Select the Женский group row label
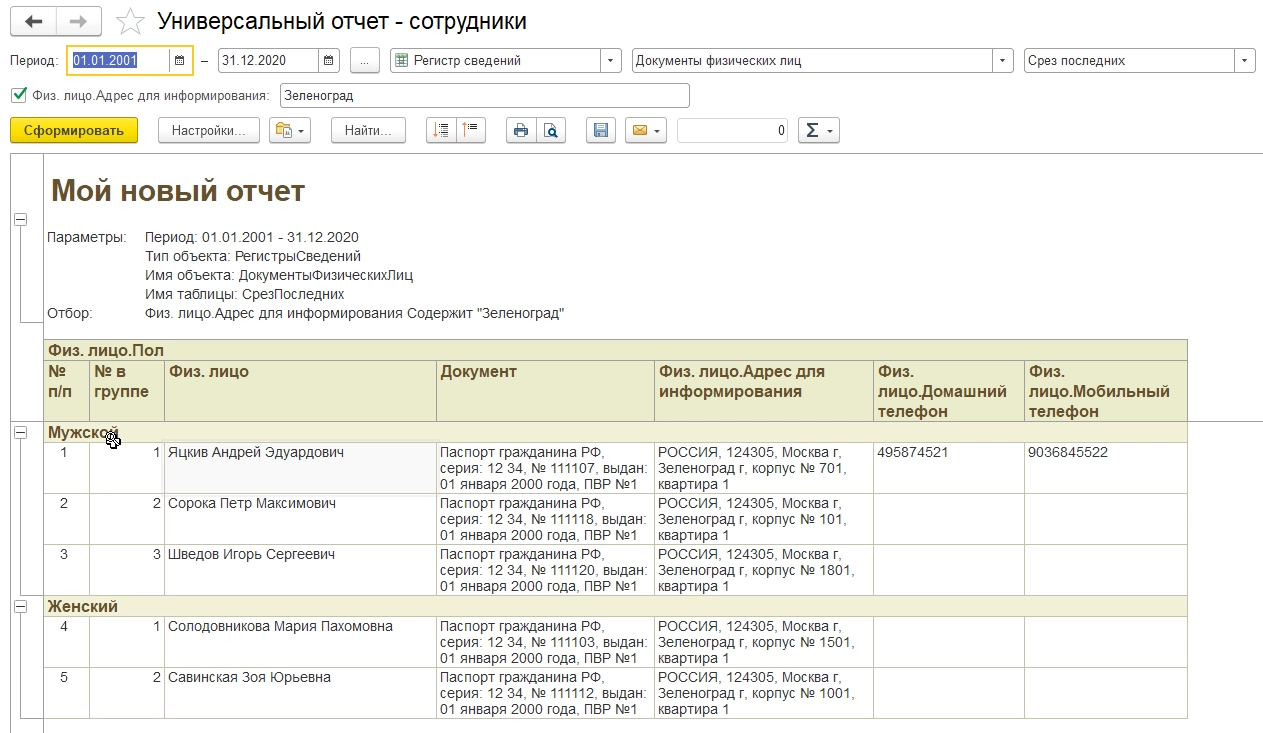The image size is (1263, 733). point(83,606)
